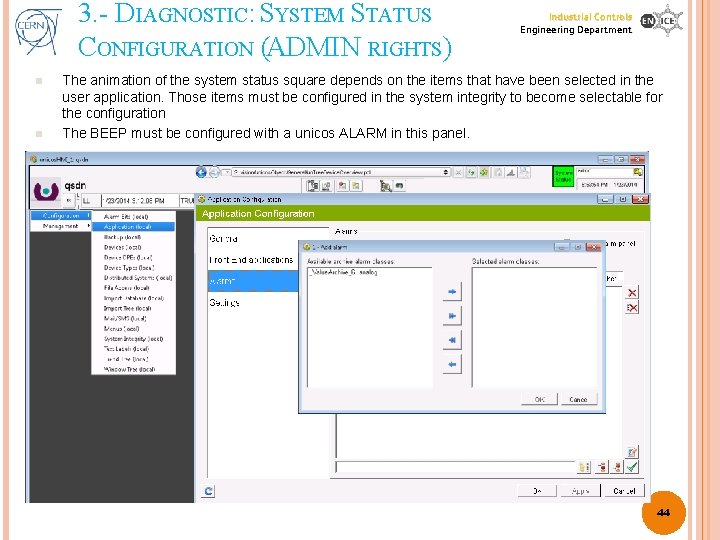This screenshot has width=720, height=540.
Task: Click double left arrow to remove all classes
Action: pos(452,340)
